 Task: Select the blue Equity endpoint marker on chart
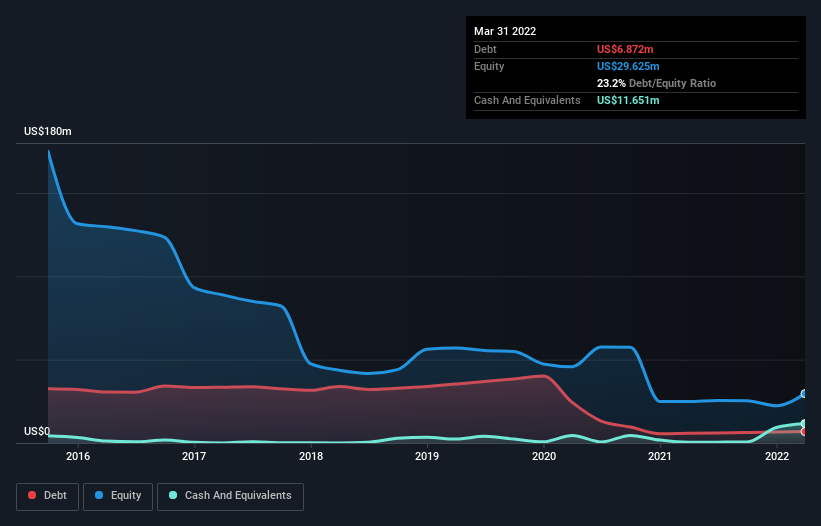[x=804, y=394]
